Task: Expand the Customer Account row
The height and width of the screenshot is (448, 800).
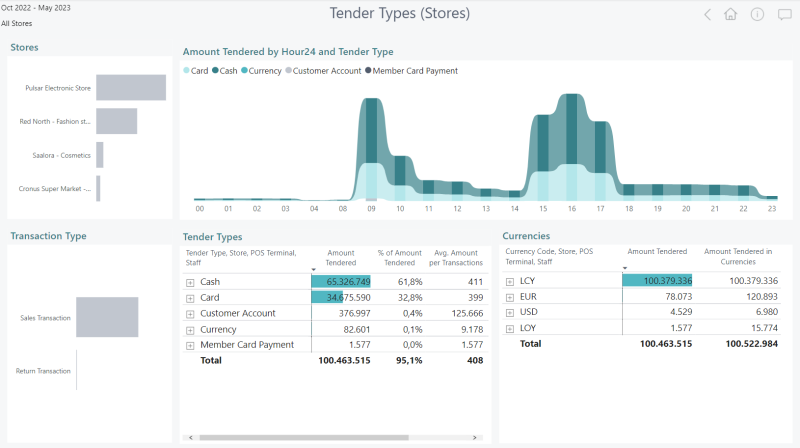Action: (190, 314)
